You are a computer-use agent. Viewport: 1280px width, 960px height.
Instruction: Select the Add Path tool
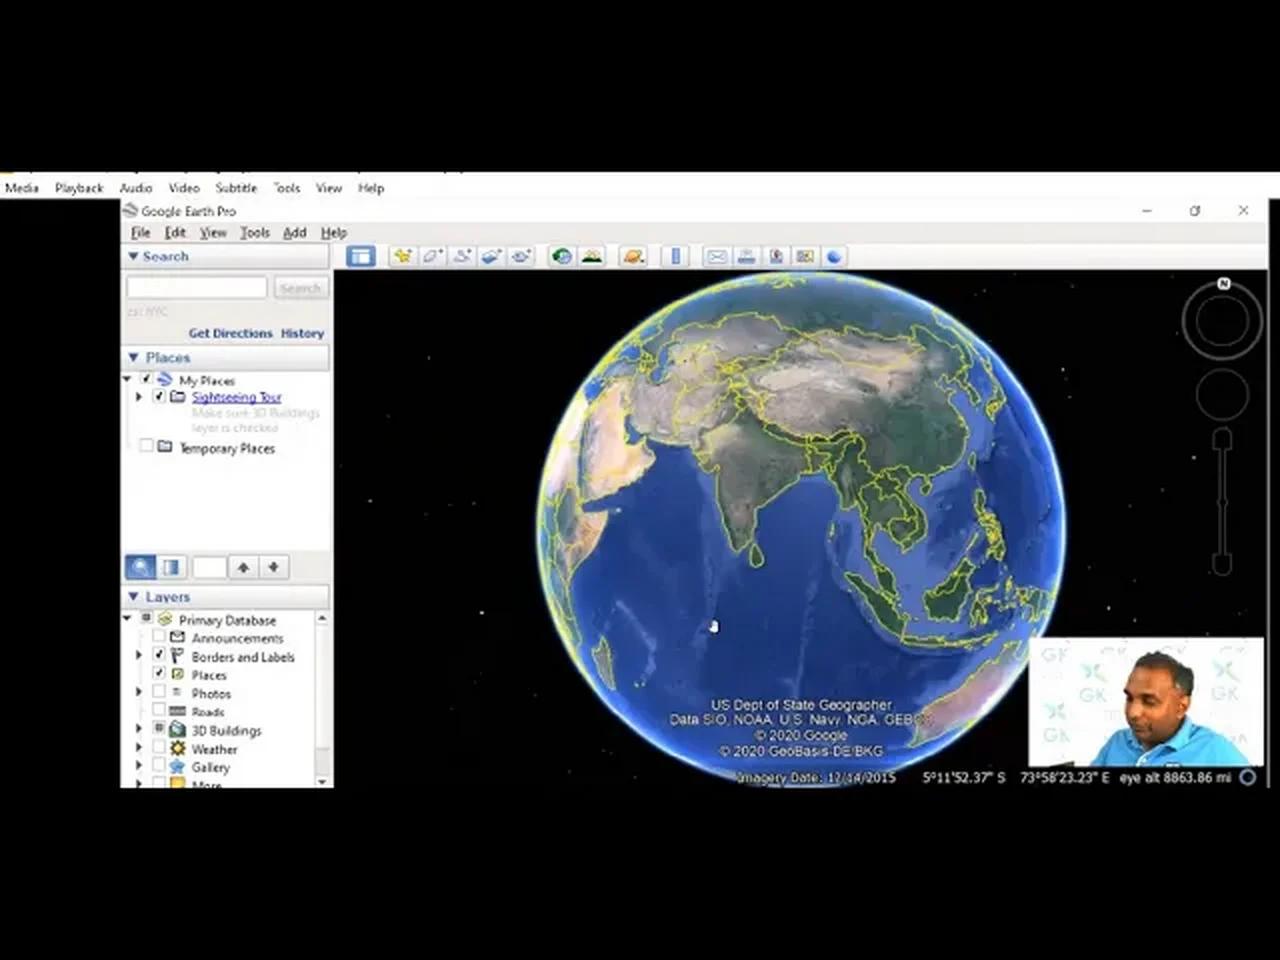[x=462, y=256]
